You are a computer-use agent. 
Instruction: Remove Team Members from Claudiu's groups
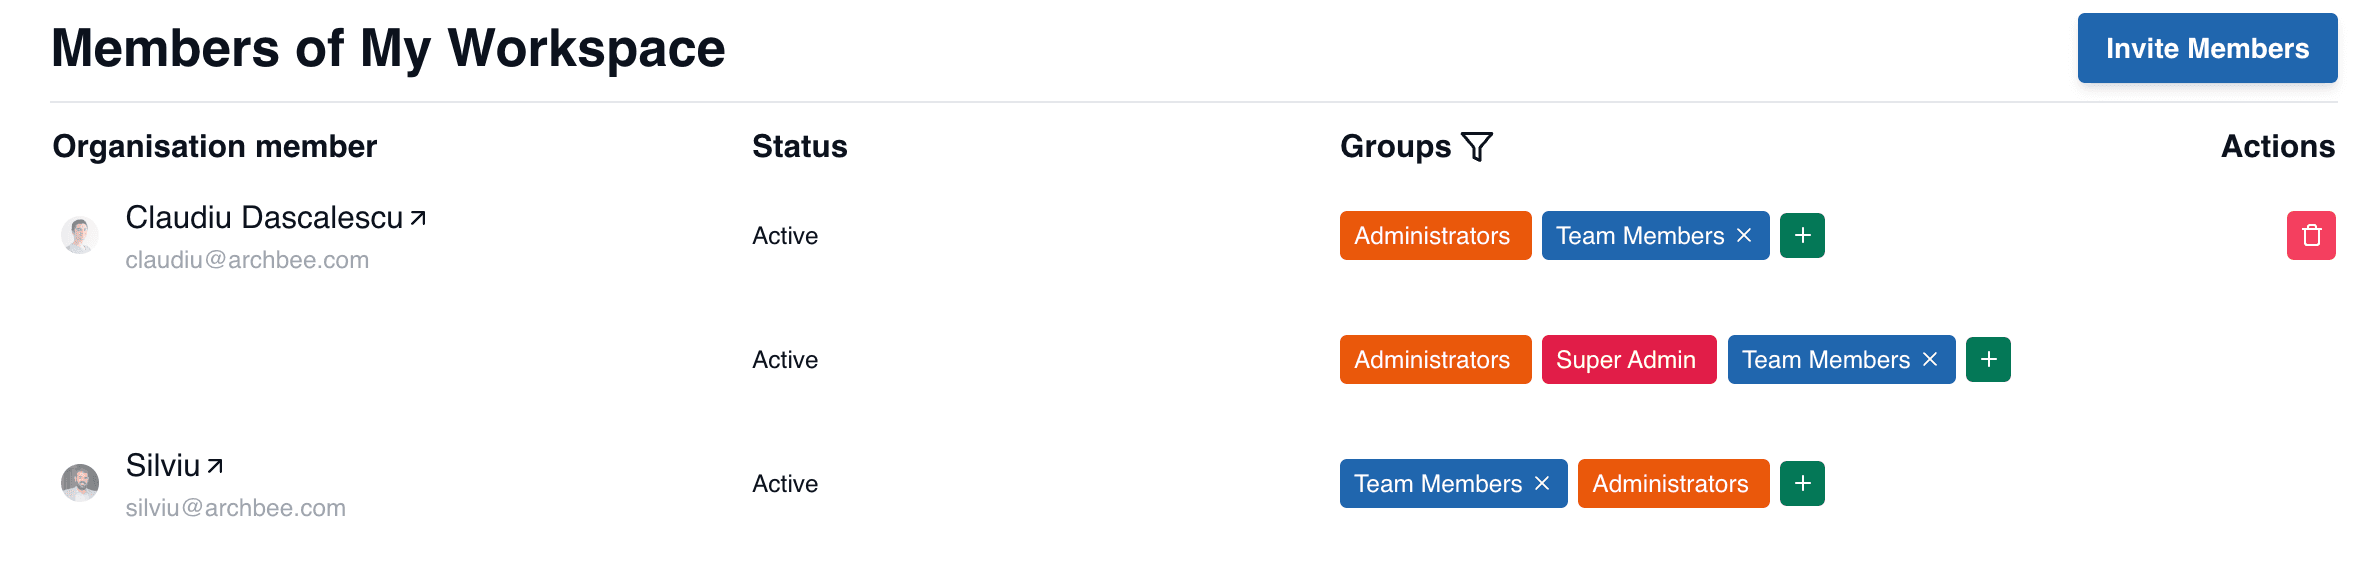point(1744,236)
